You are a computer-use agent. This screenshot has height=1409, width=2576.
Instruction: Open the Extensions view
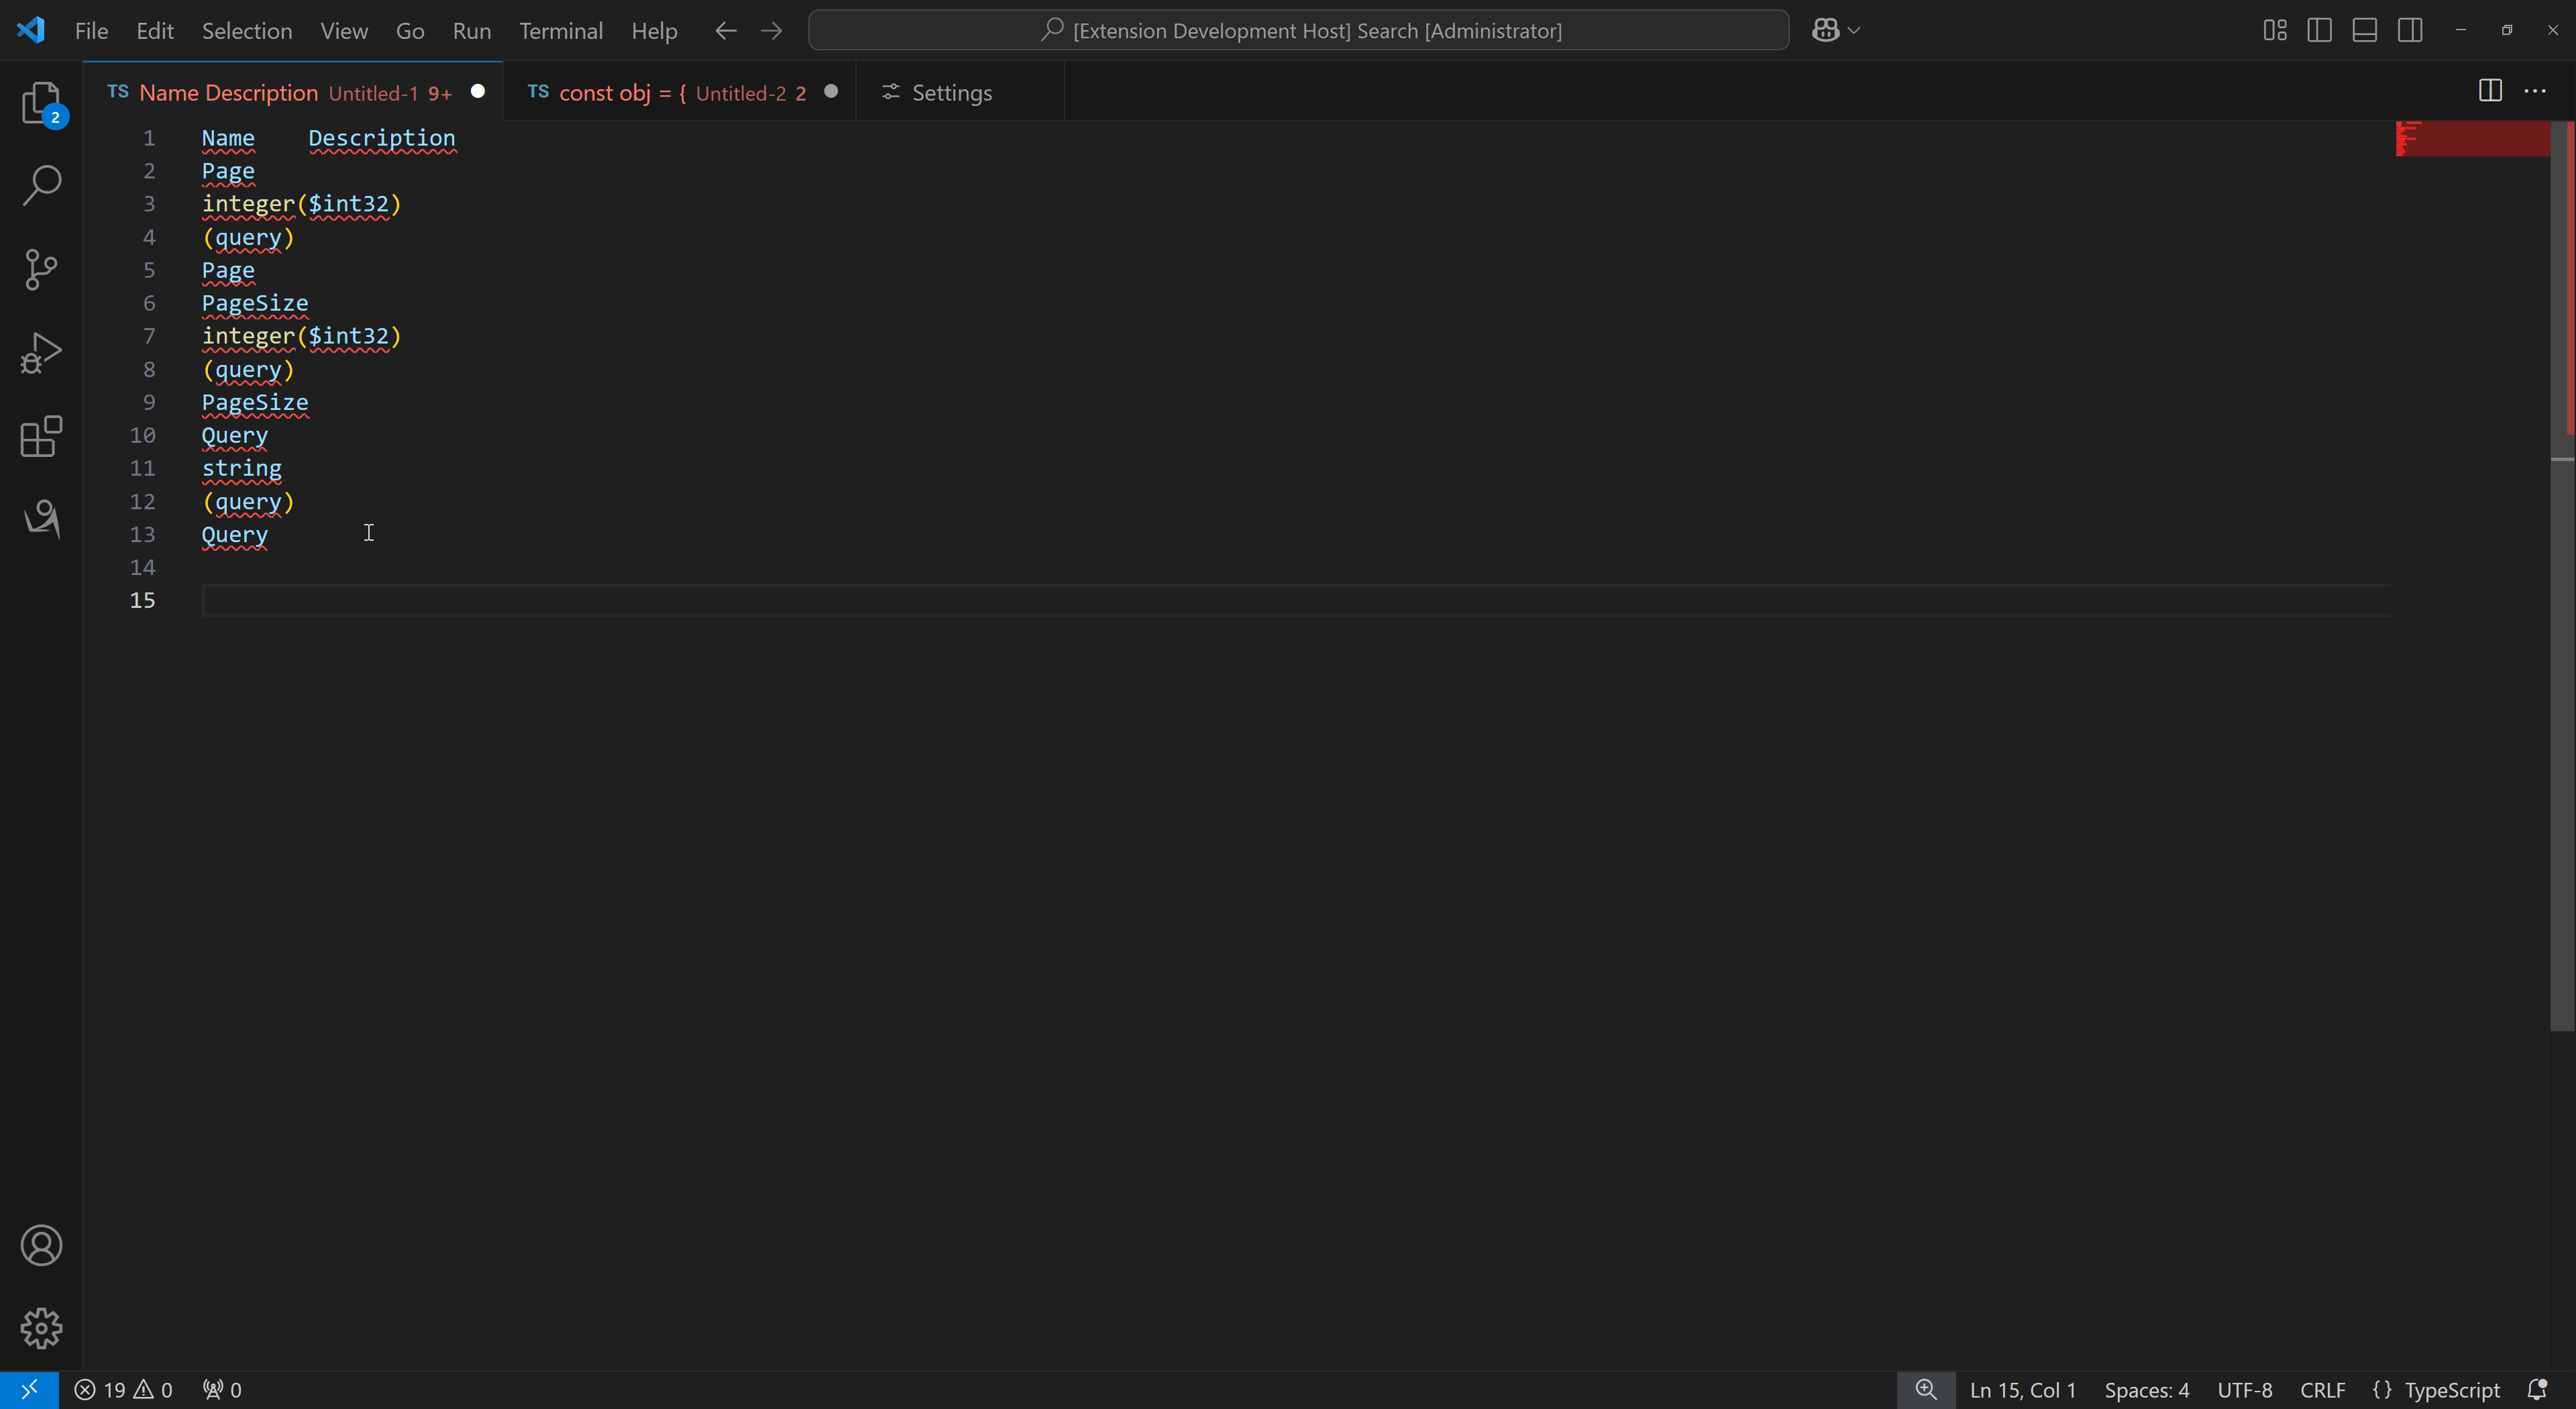[x=41, y=437]
